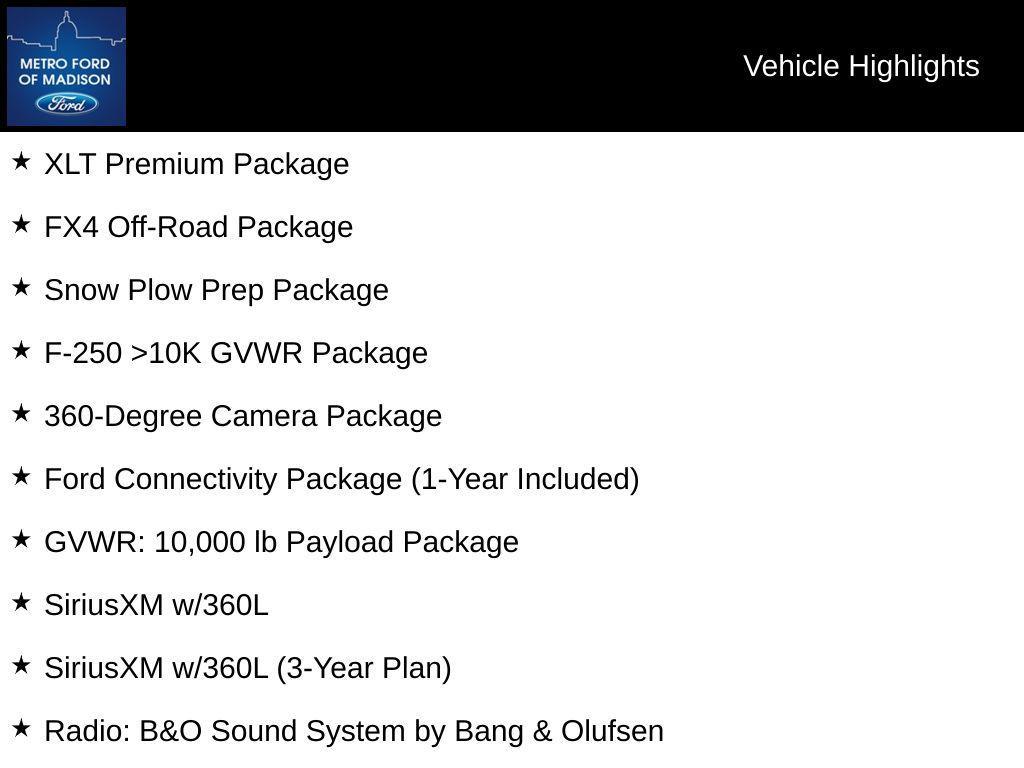Click the star before Ford Connectivity Package

click(x=21, y=476)
